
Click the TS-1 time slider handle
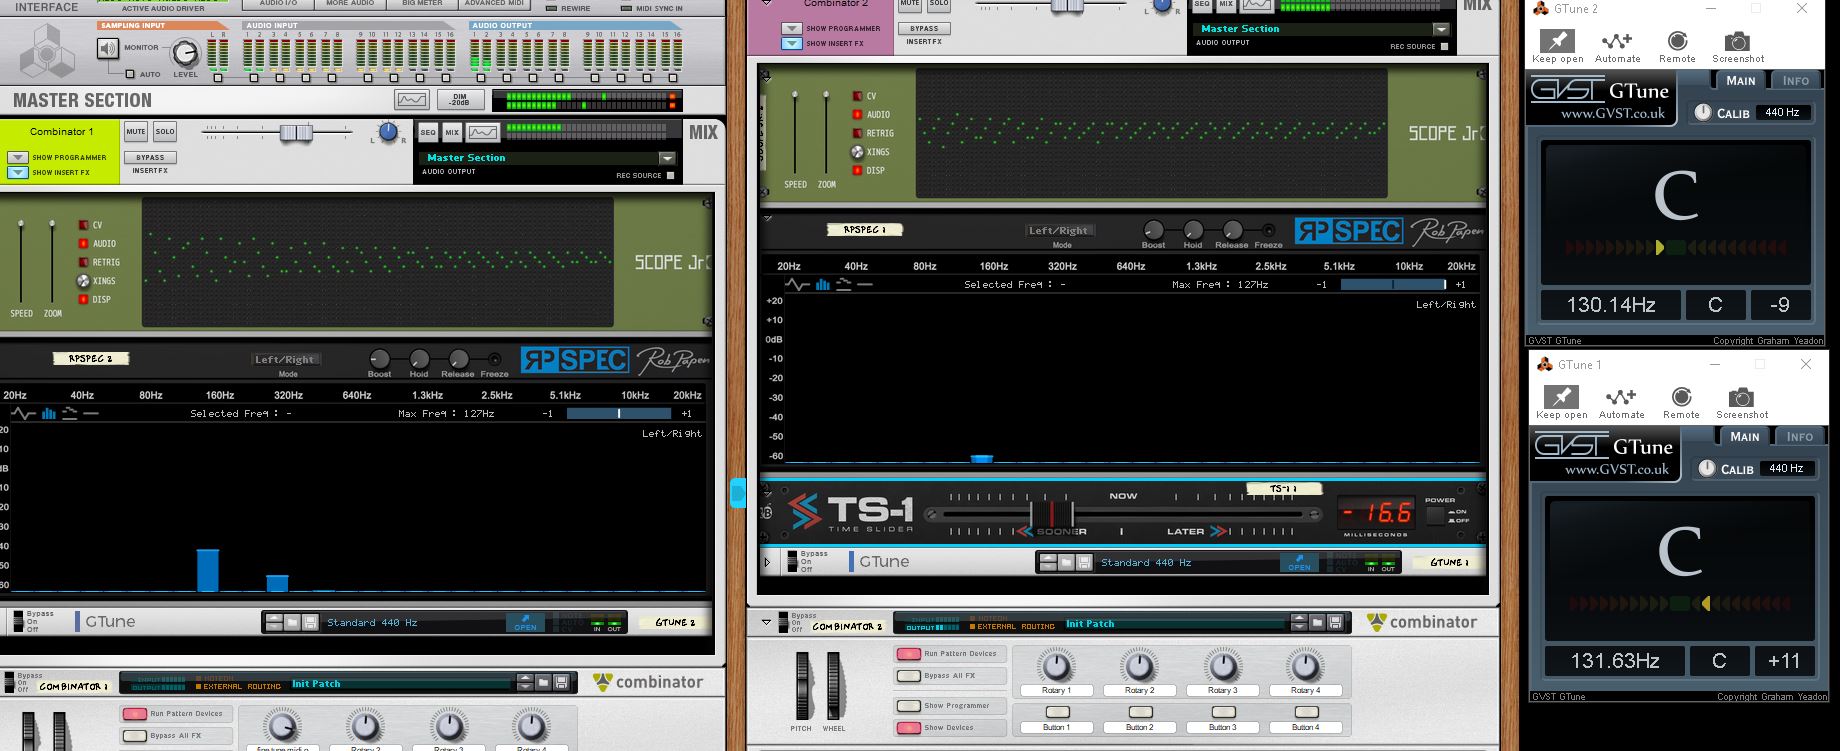pos(1052,514)
